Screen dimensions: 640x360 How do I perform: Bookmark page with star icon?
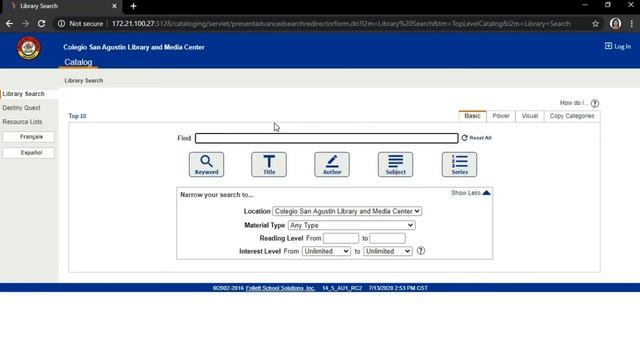pos(596,24)
